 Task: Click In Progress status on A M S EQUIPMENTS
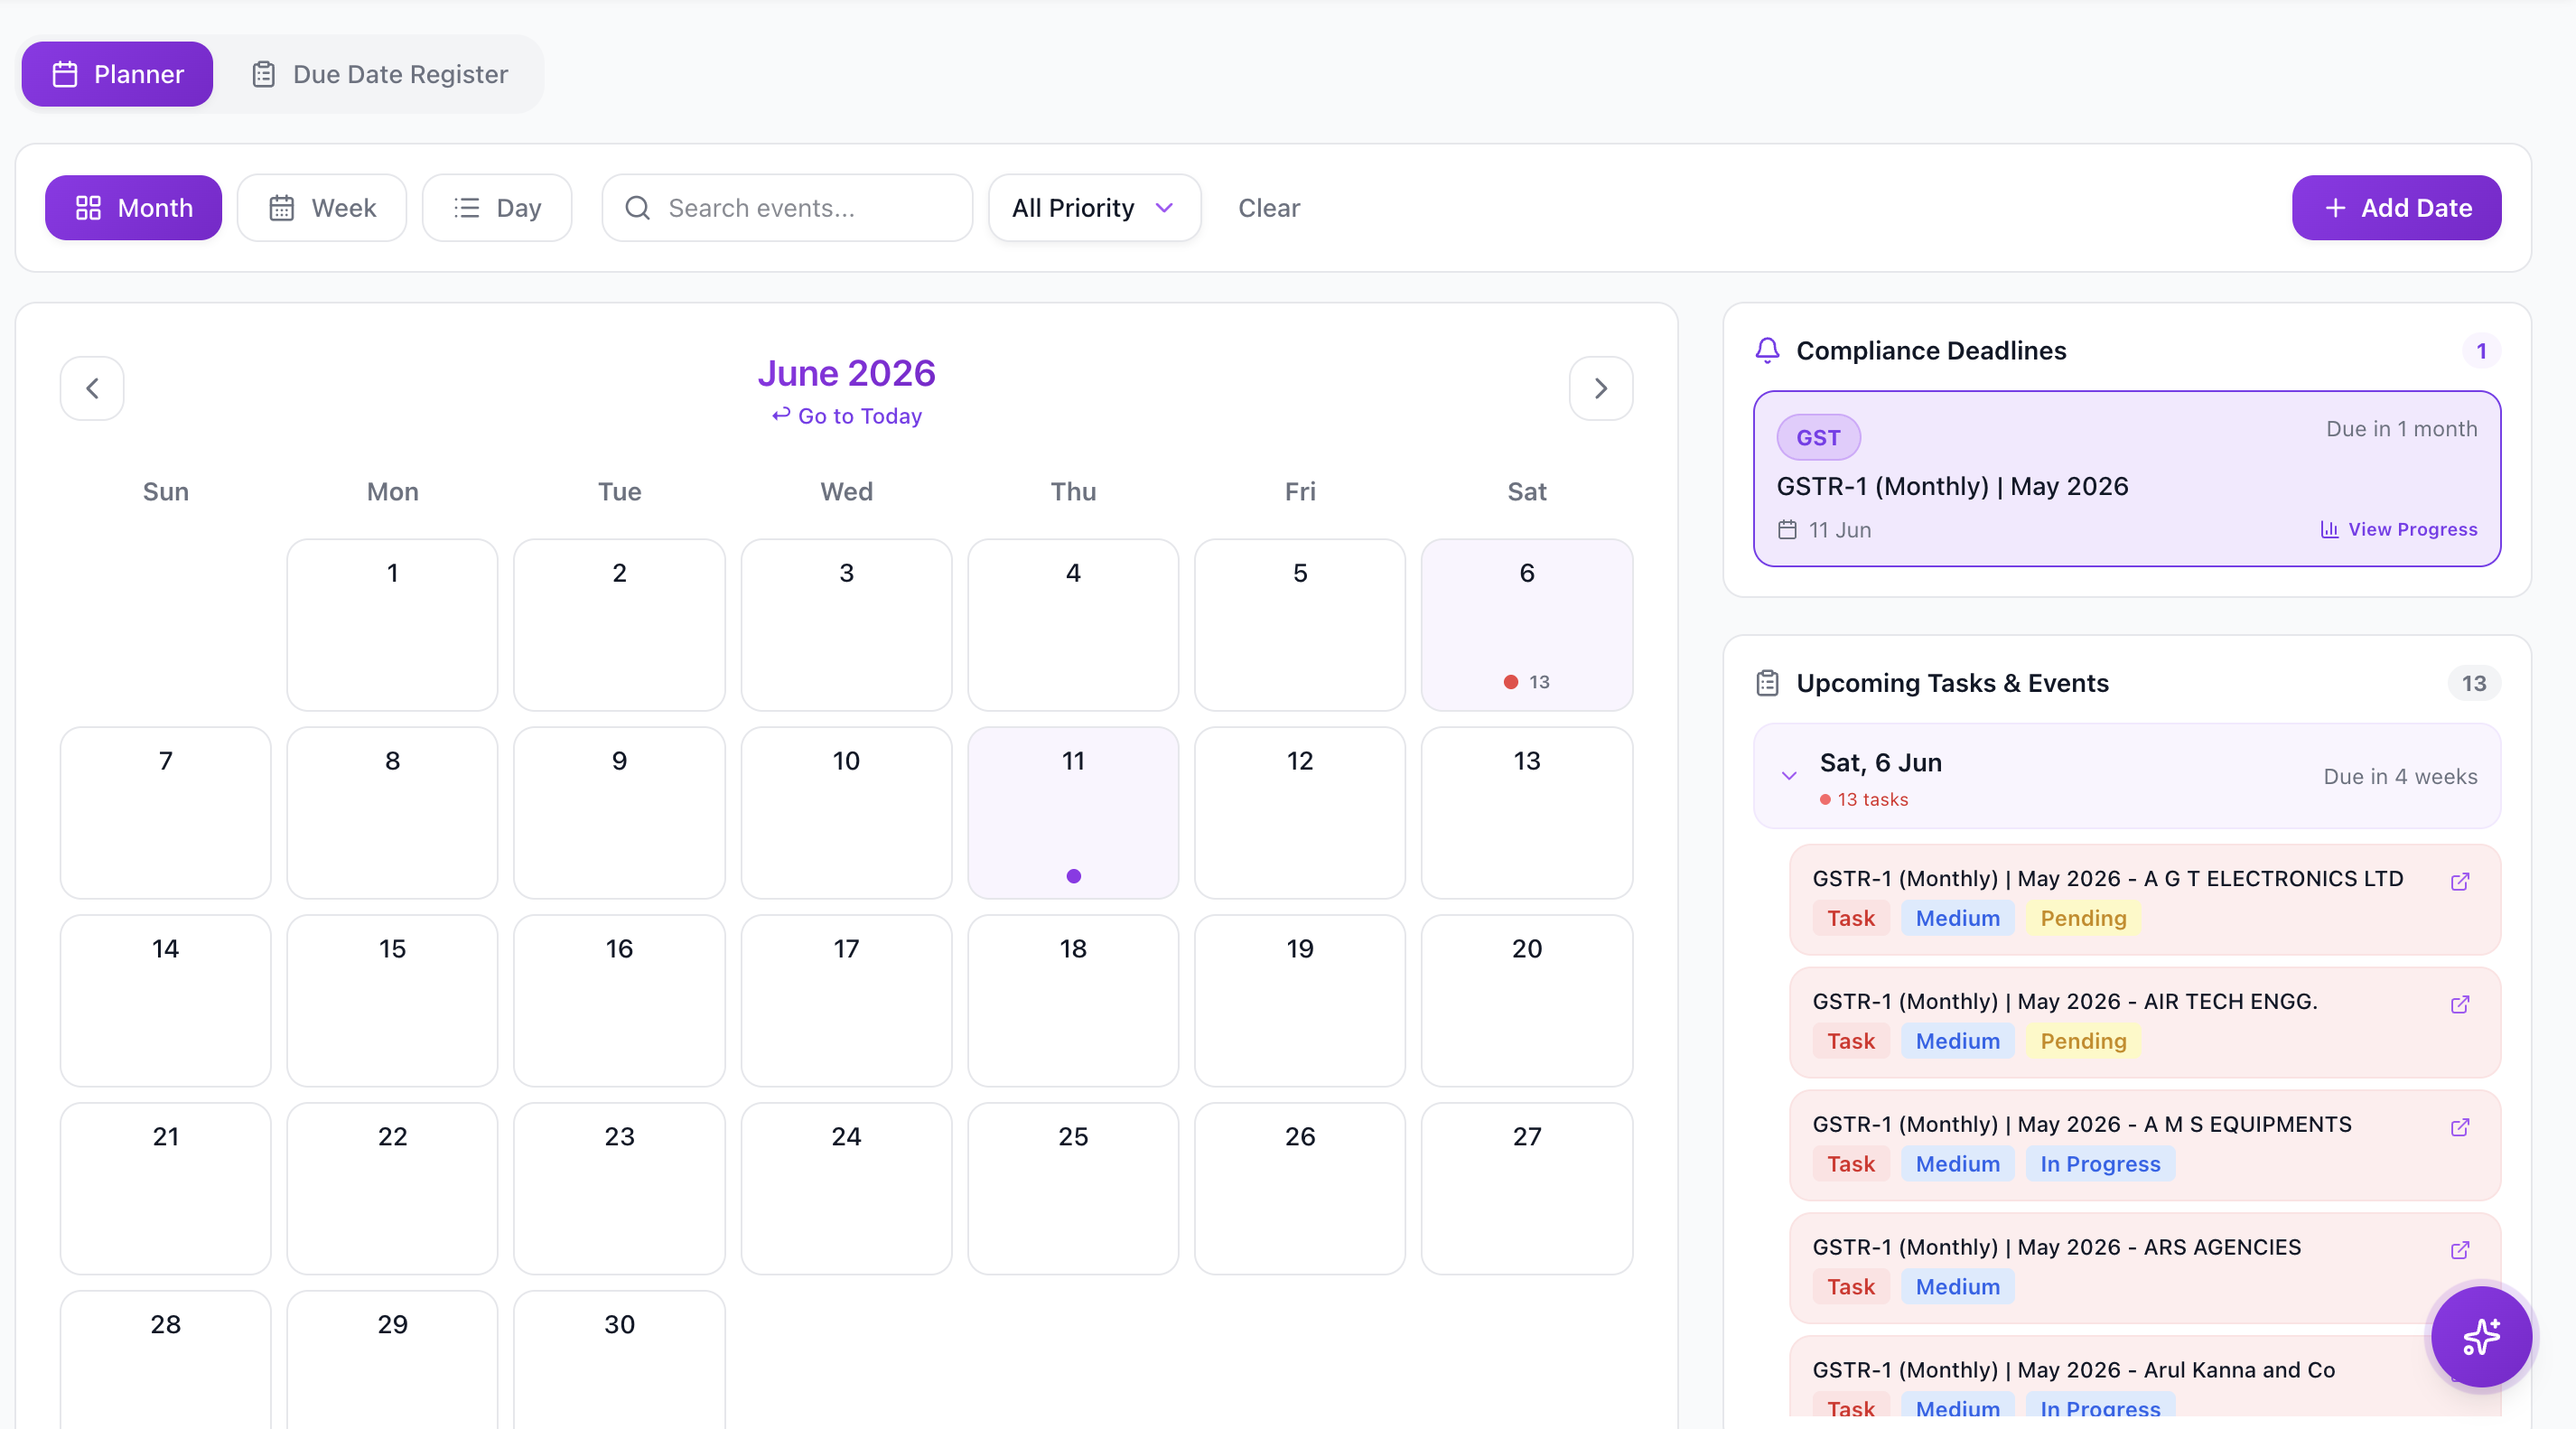pyautogui.click(x=2100, y=1164)
